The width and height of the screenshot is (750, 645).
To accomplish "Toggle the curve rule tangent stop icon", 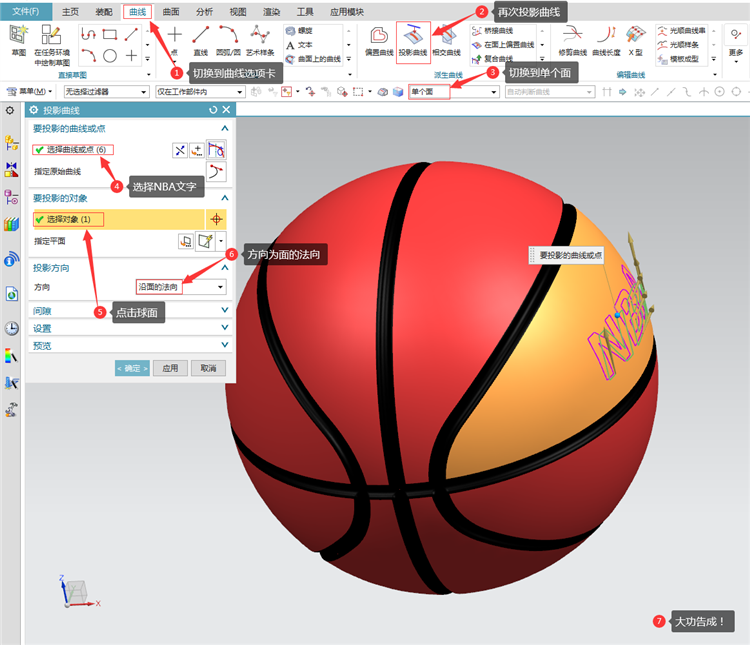I will coord(216,150).
